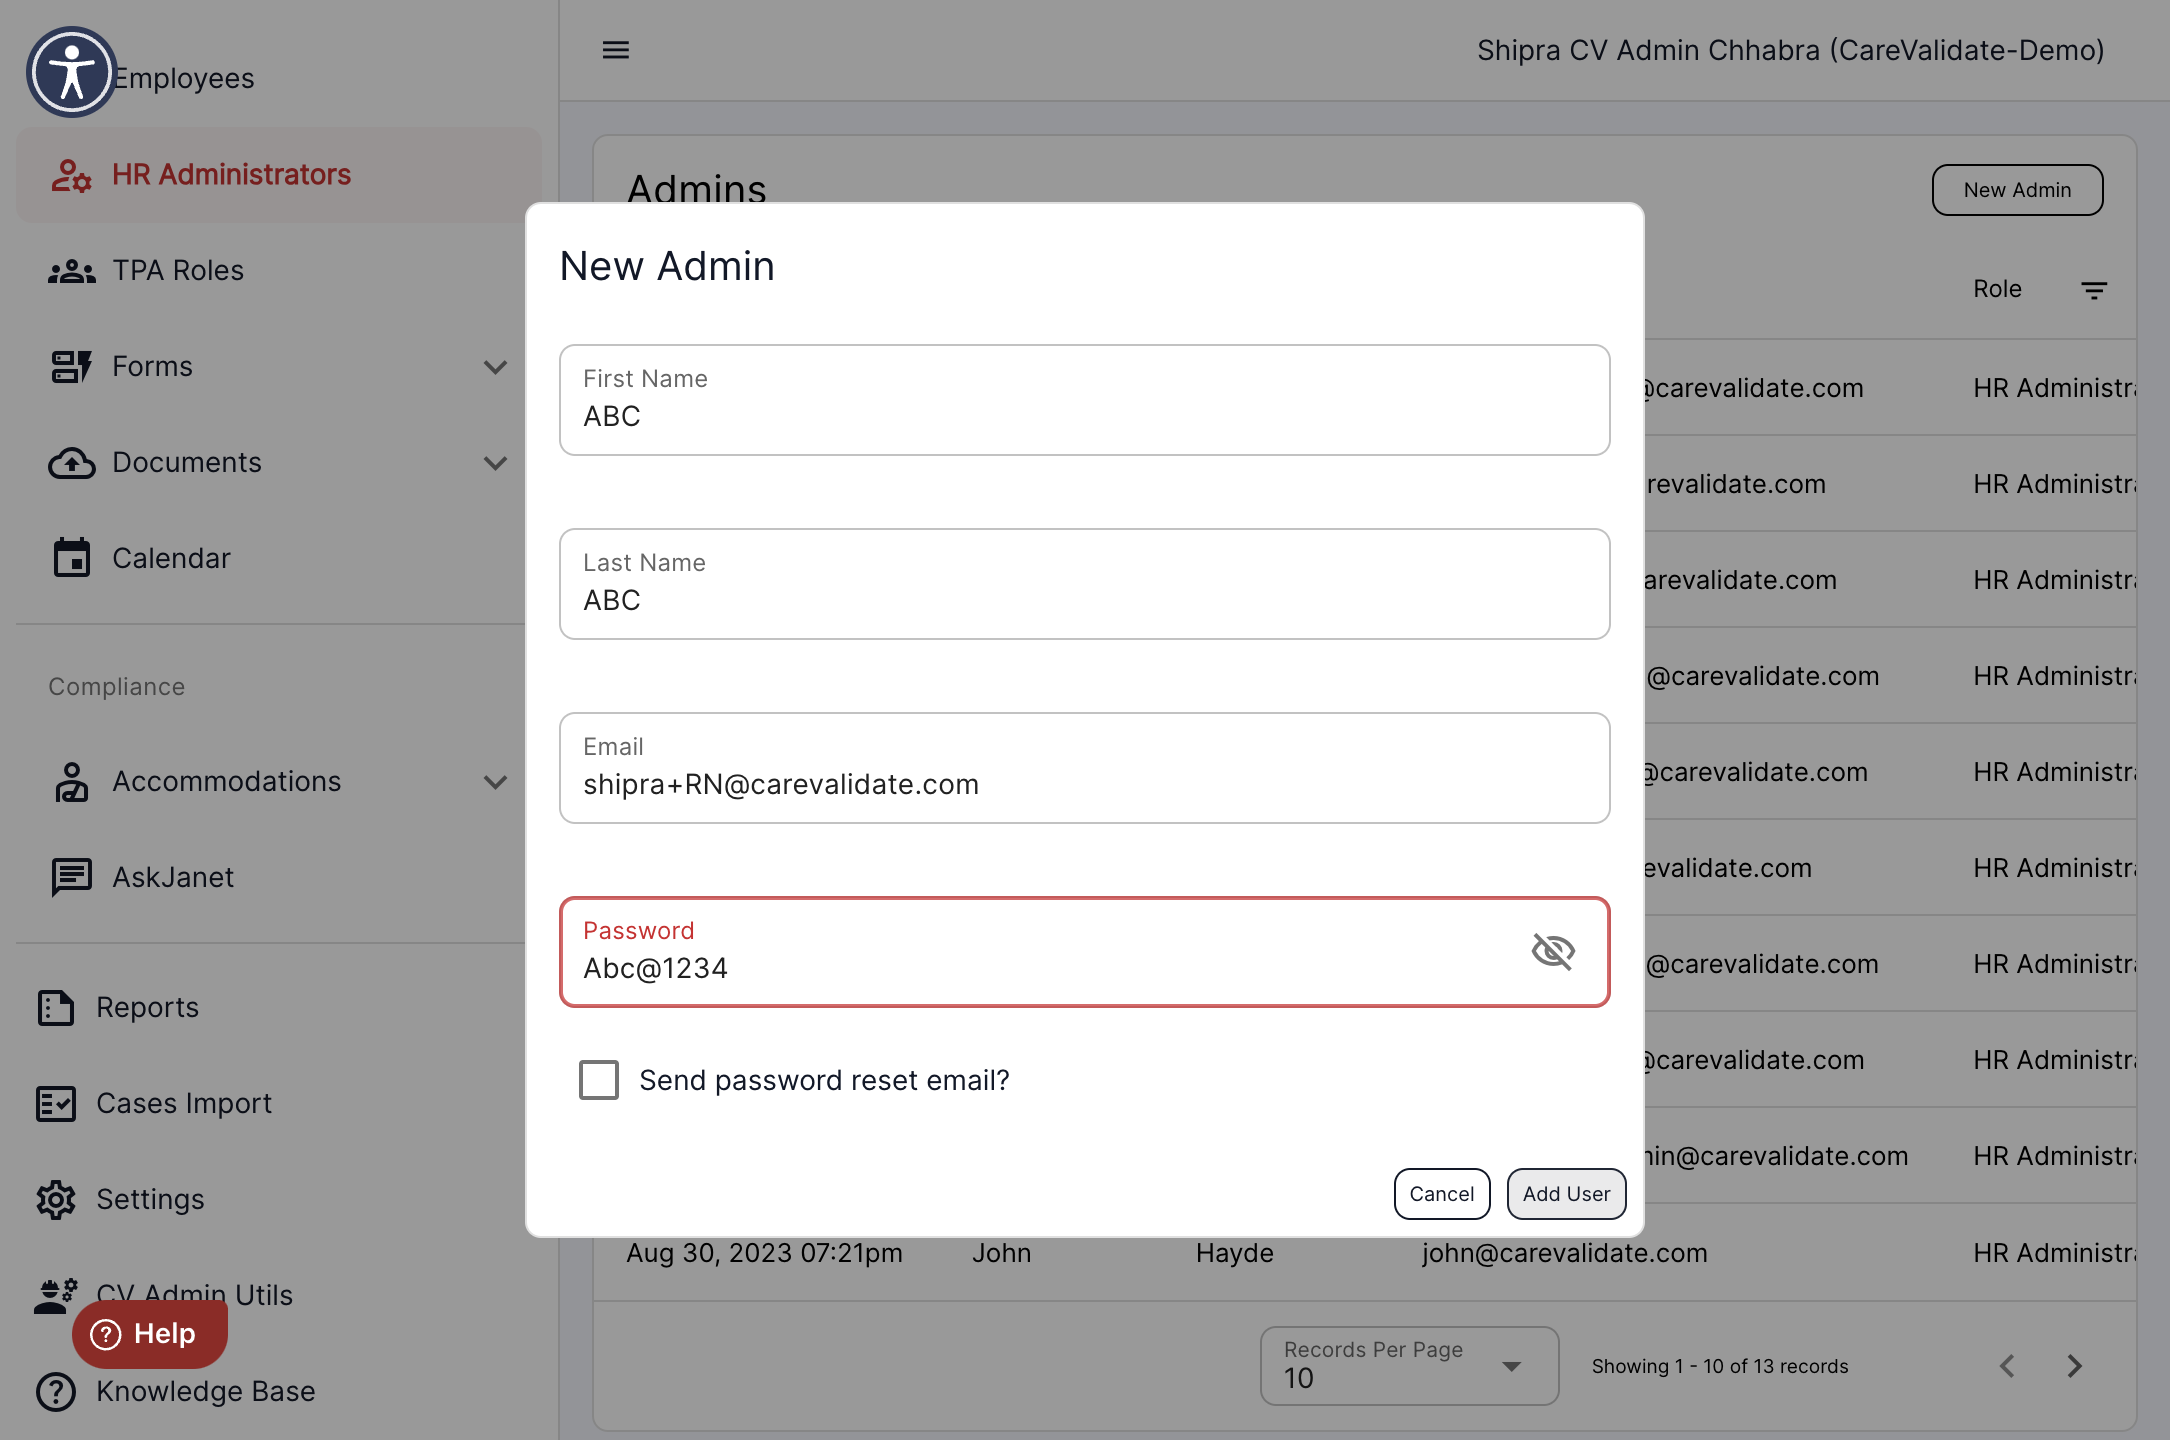Open the Help widget button
The height and width of the screenshot is (1440, 2170).
pyautogui.click(x=149, y=1334)
